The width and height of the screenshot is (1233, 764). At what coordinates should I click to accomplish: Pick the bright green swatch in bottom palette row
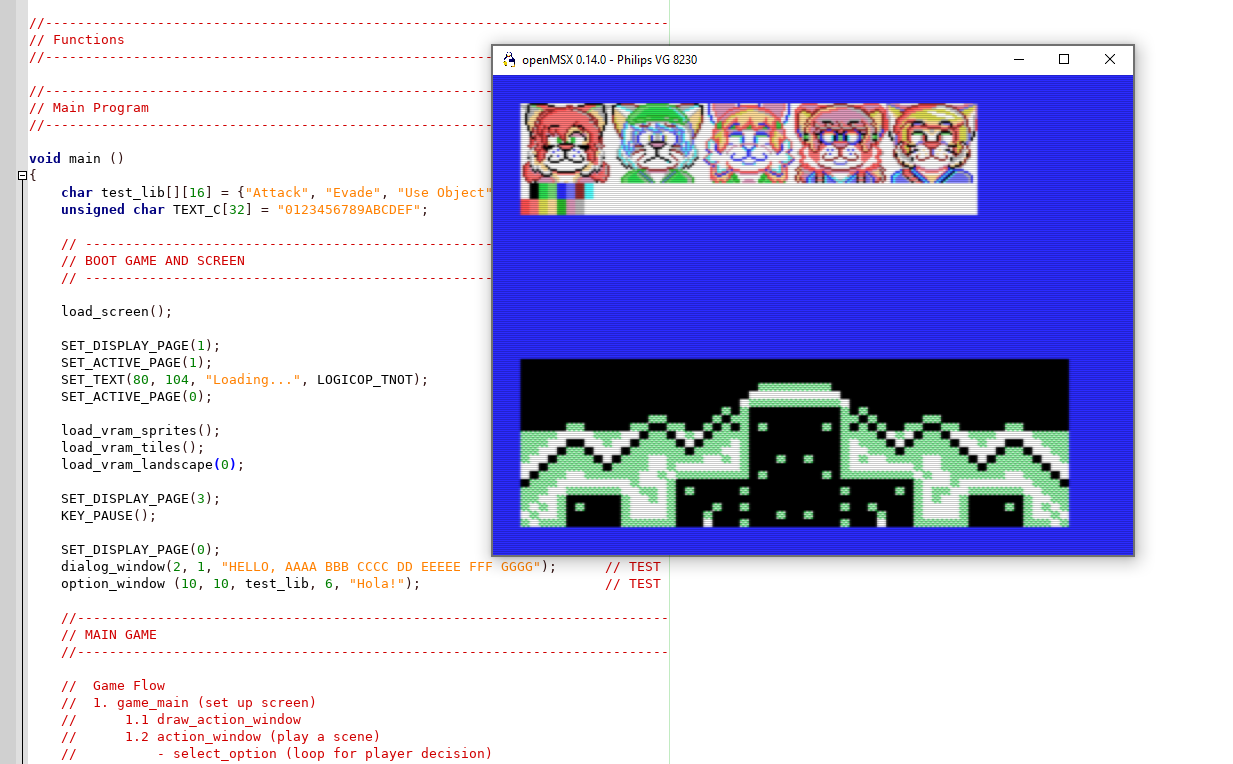tap(562, 207)
